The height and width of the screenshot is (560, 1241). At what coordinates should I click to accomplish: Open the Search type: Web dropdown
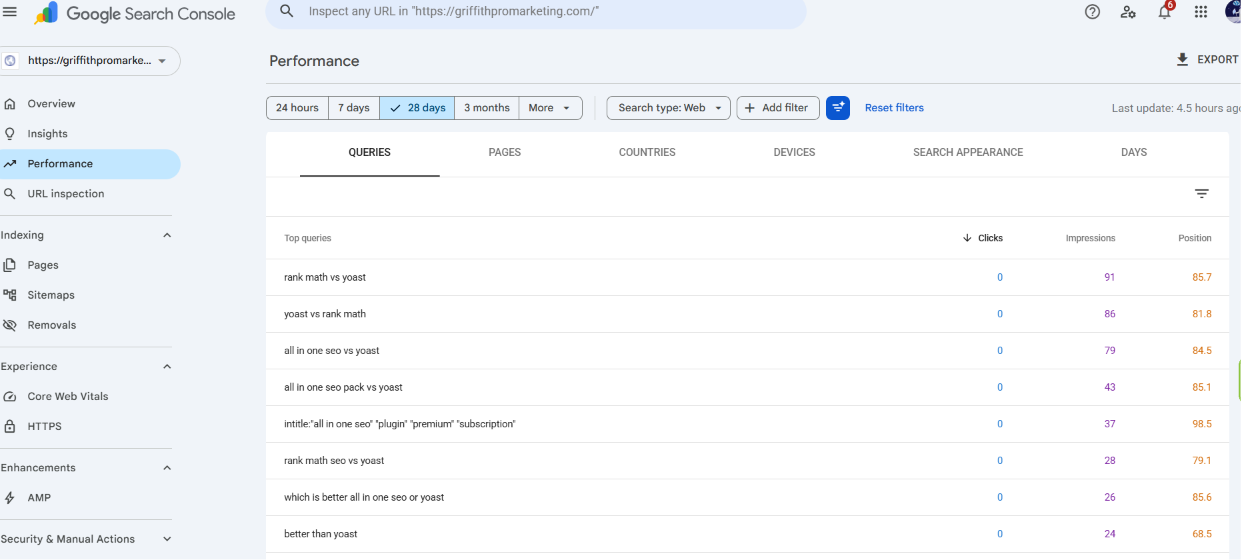tap(668, 108)
